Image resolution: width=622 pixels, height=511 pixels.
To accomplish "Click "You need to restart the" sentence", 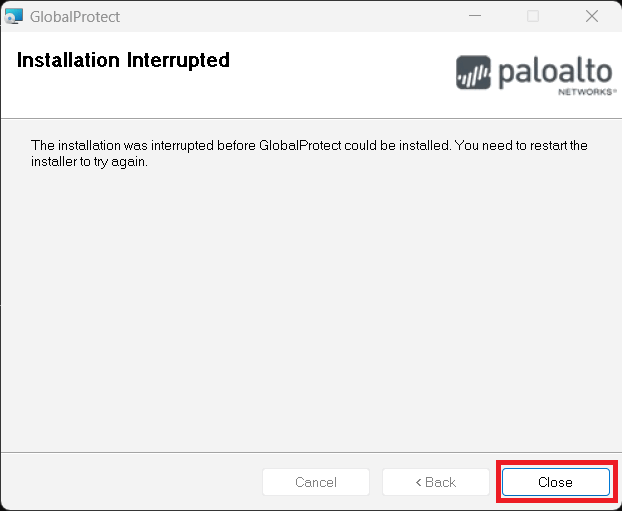I will click(521, 145).
